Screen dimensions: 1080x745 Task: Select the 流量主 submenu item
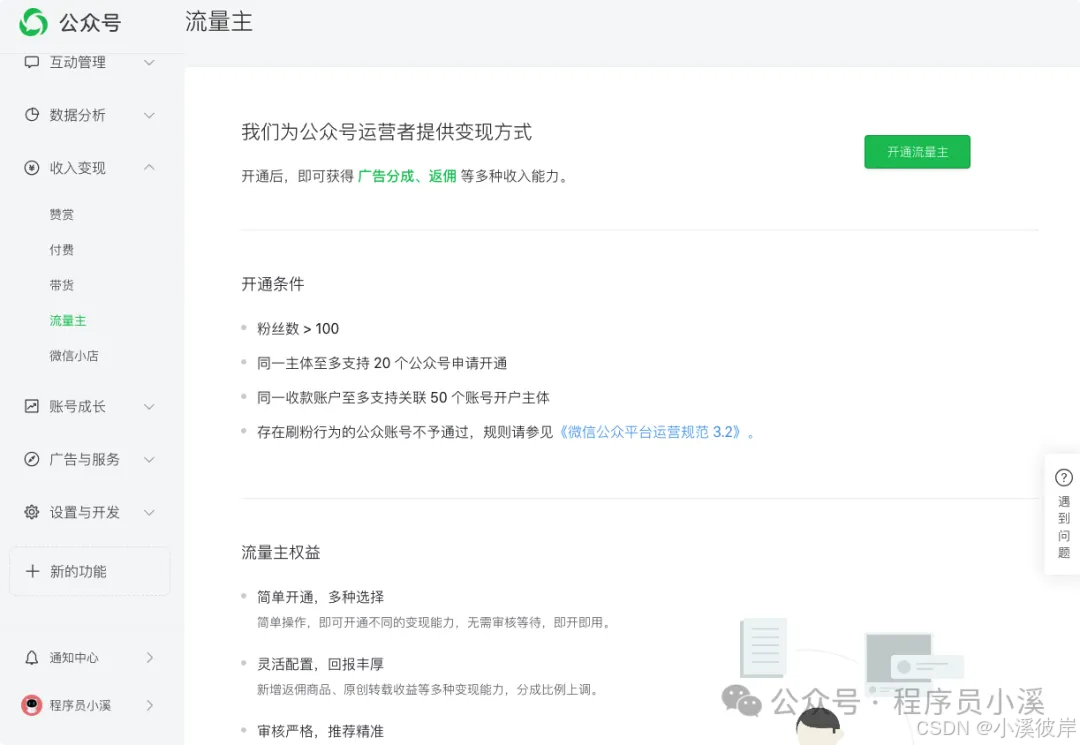coord(68,321)
